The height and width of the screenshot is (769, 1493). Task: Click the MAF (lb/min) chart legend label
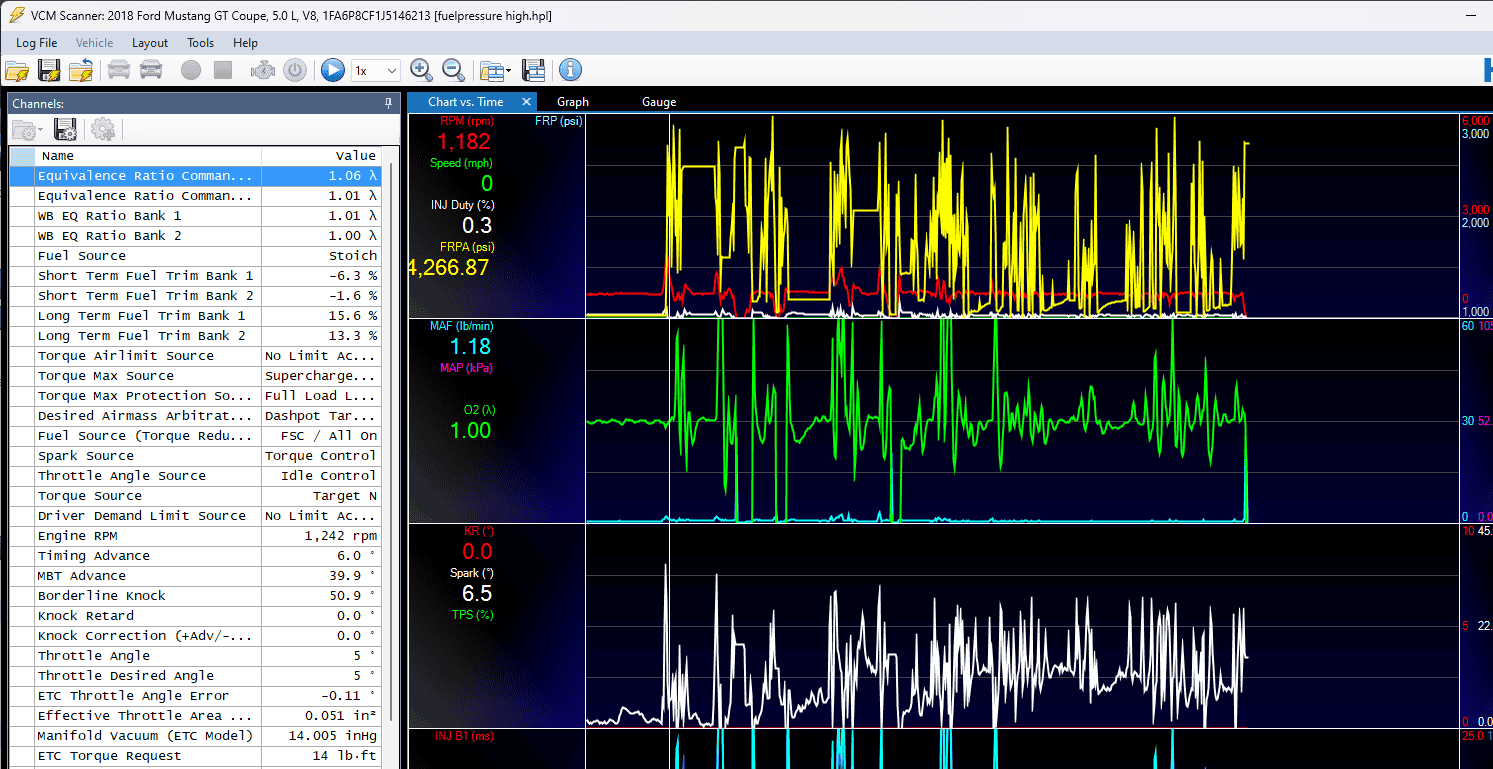click(x=462, y=326)
